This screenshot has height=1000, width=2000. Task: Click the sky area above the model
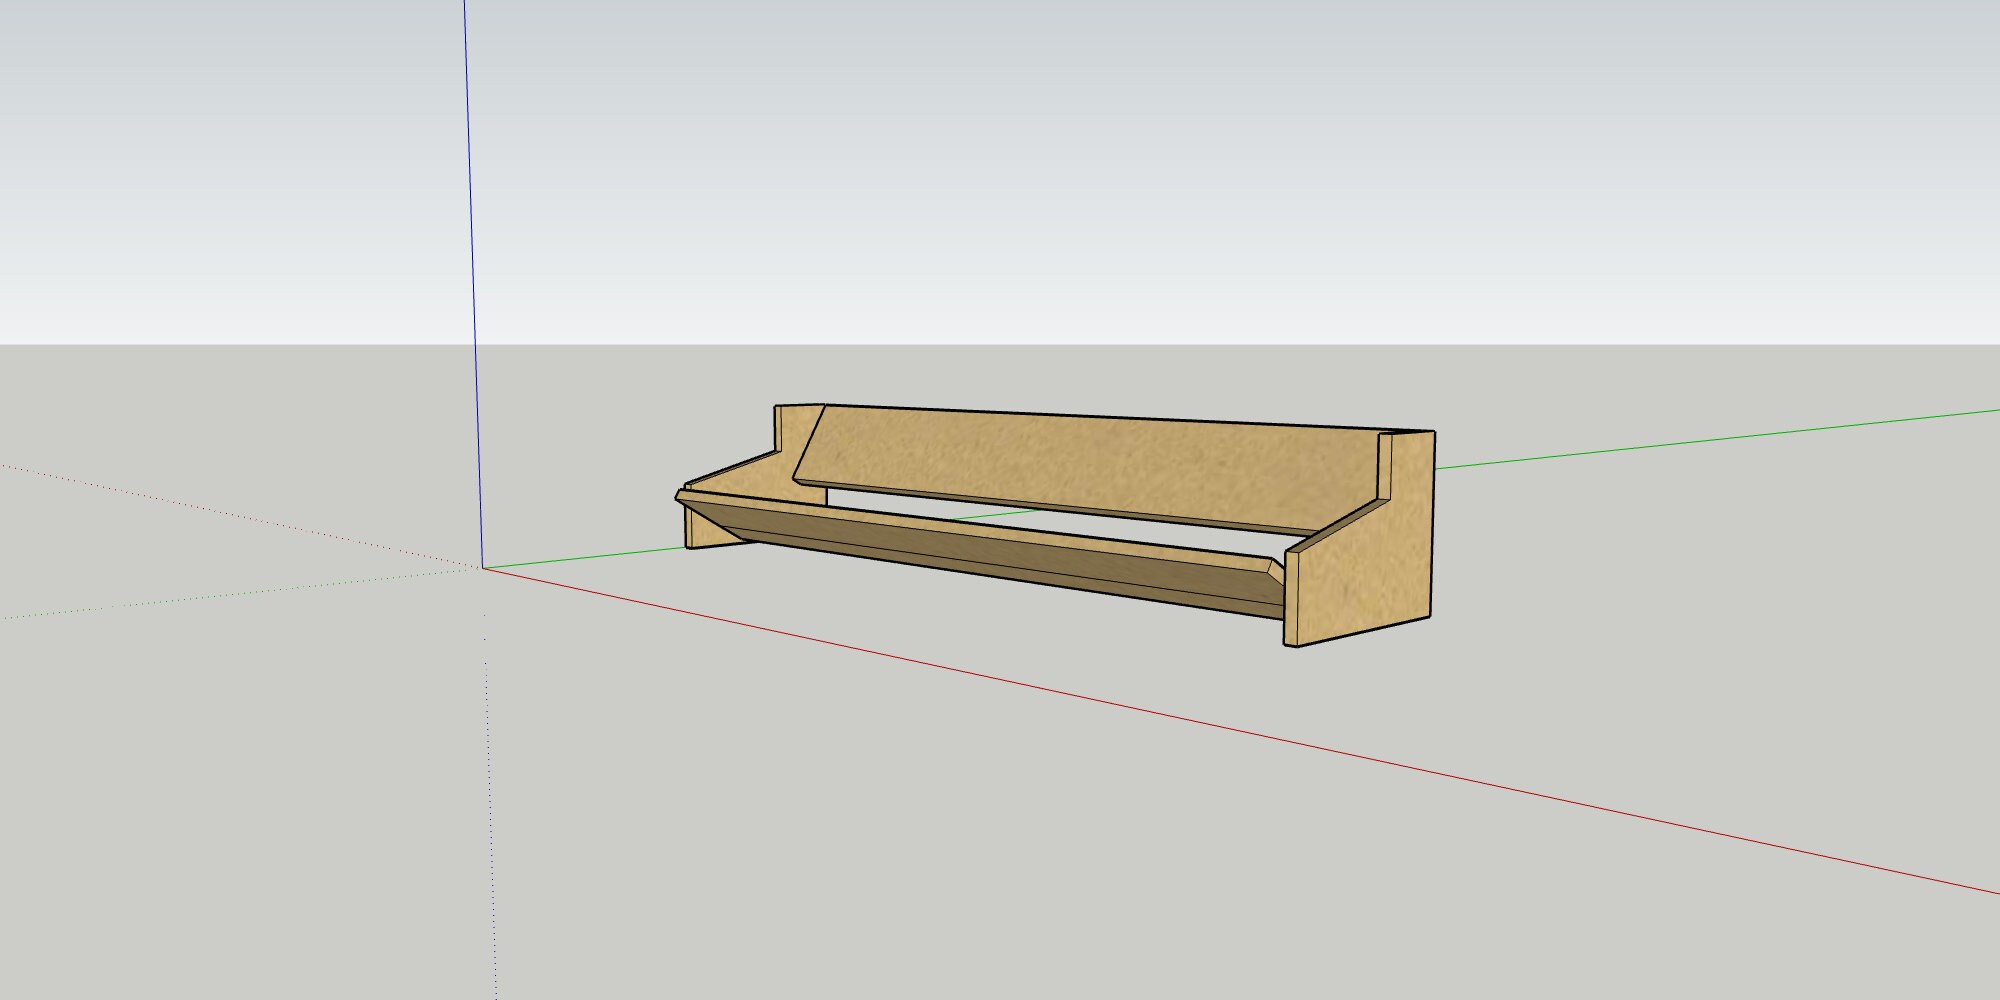[1000, 150]
